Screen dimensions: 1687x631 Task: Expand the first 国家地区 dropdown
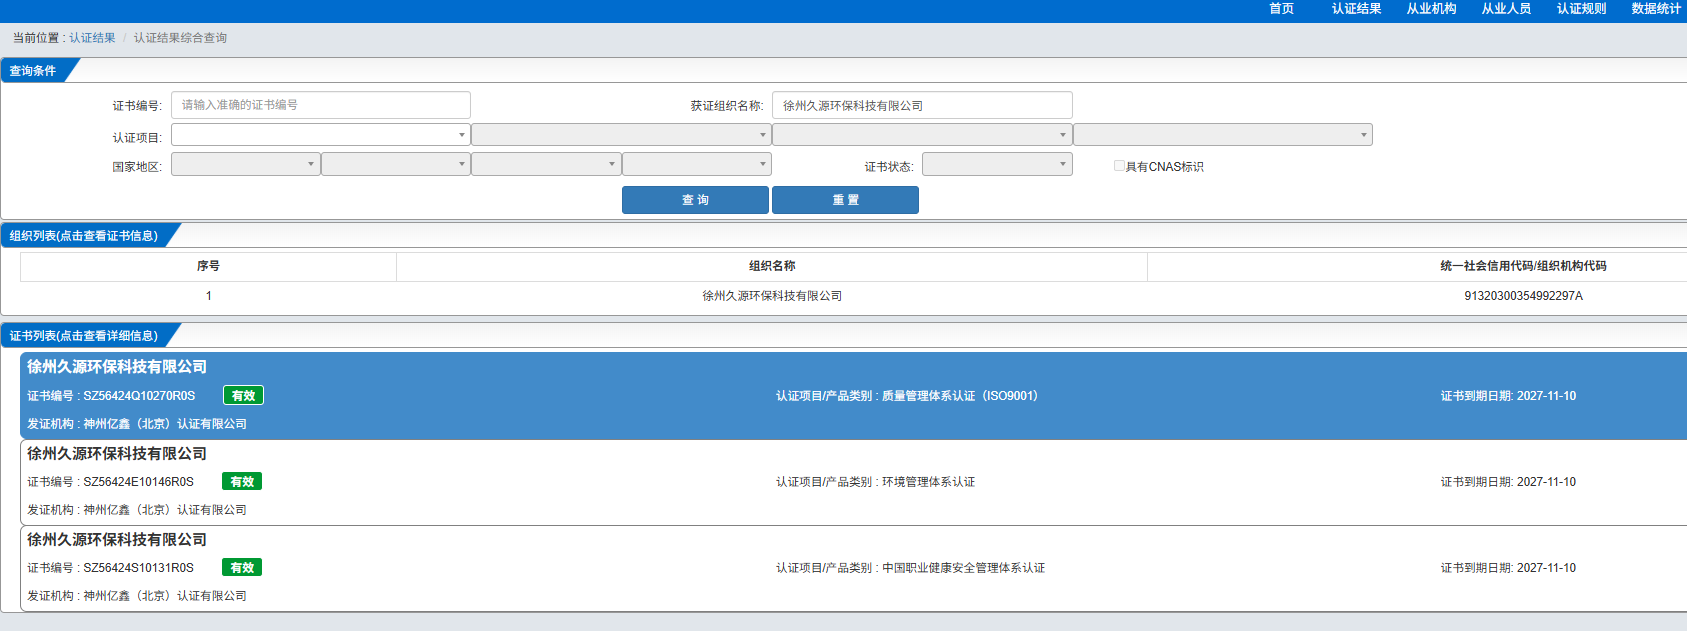(246, 164)
